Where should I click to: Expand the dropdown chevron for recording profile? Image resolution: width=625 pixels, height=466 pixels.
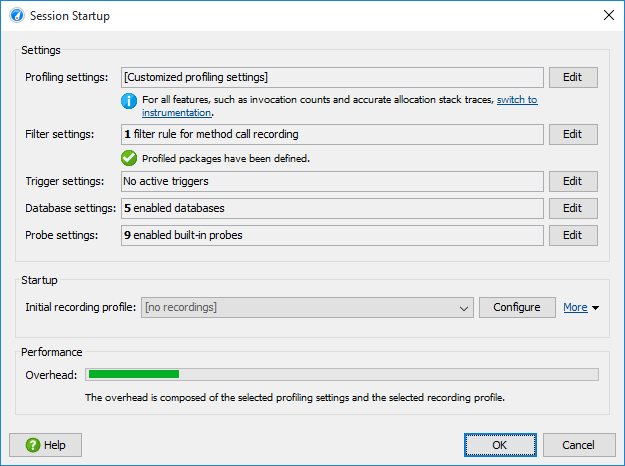(x=463, y=308)
